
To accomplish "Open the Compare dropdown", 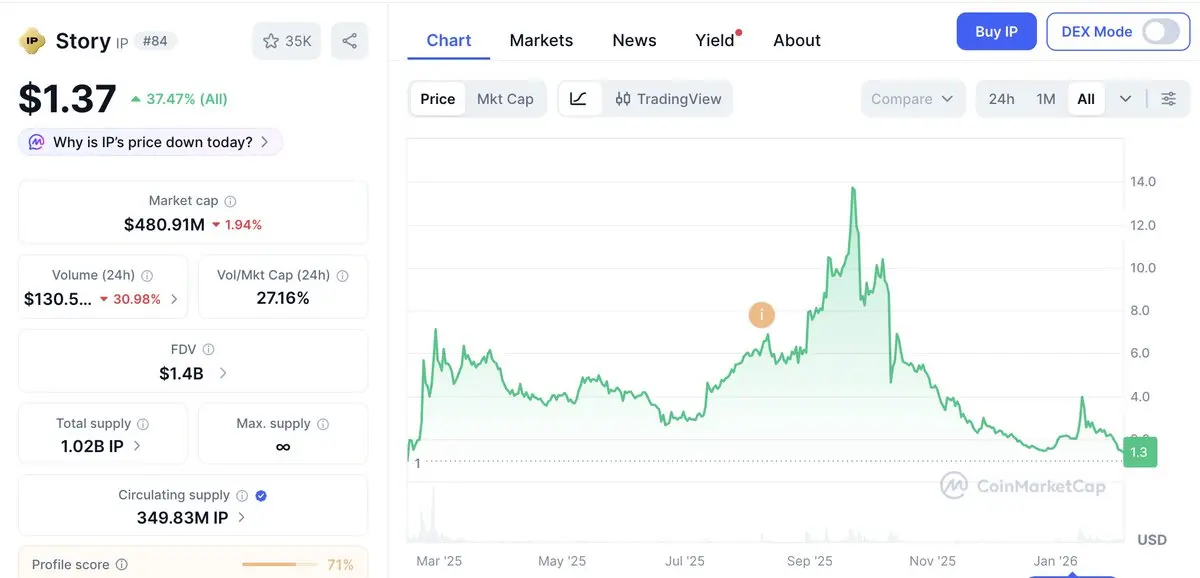I will click(x=912, y=99).
